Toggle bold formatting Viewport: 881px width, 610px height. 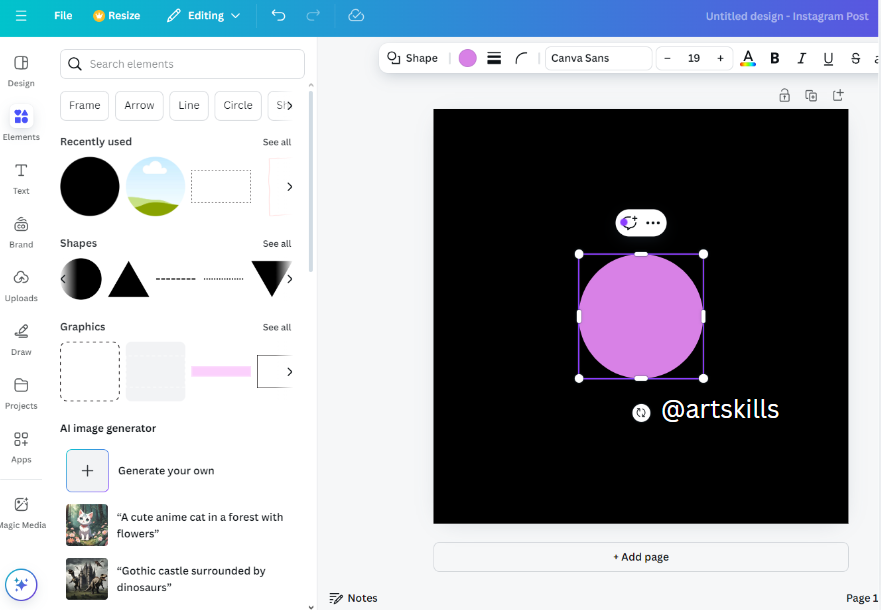pos(774,58)
